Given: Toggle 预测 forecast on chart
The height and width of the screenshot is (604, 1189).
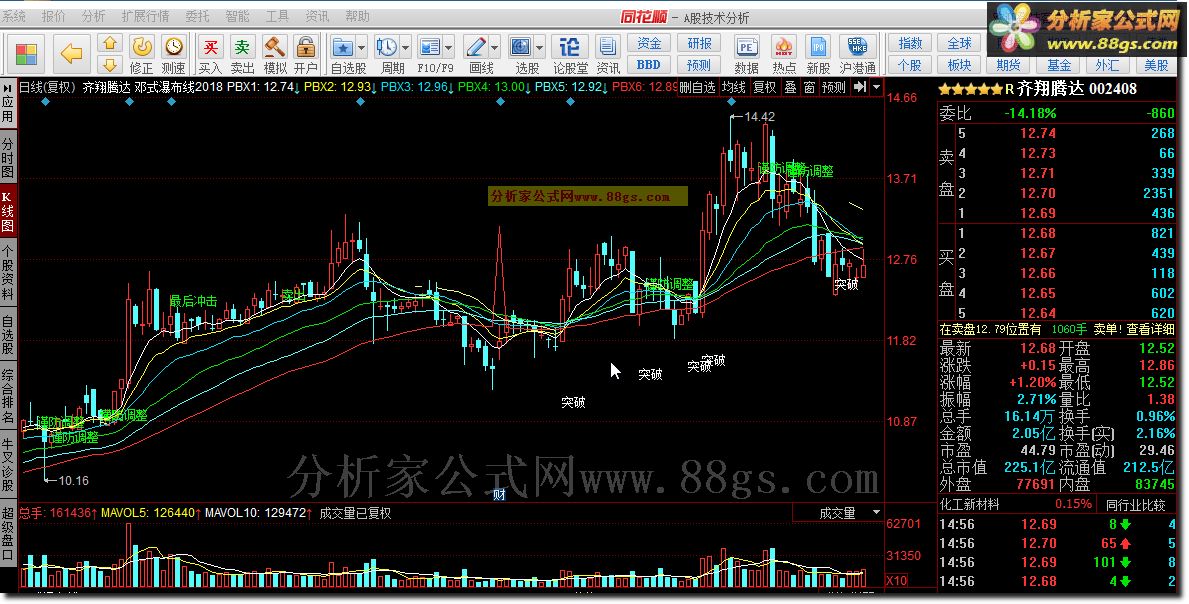Looking at the screenshot, I should pos(833,87).
